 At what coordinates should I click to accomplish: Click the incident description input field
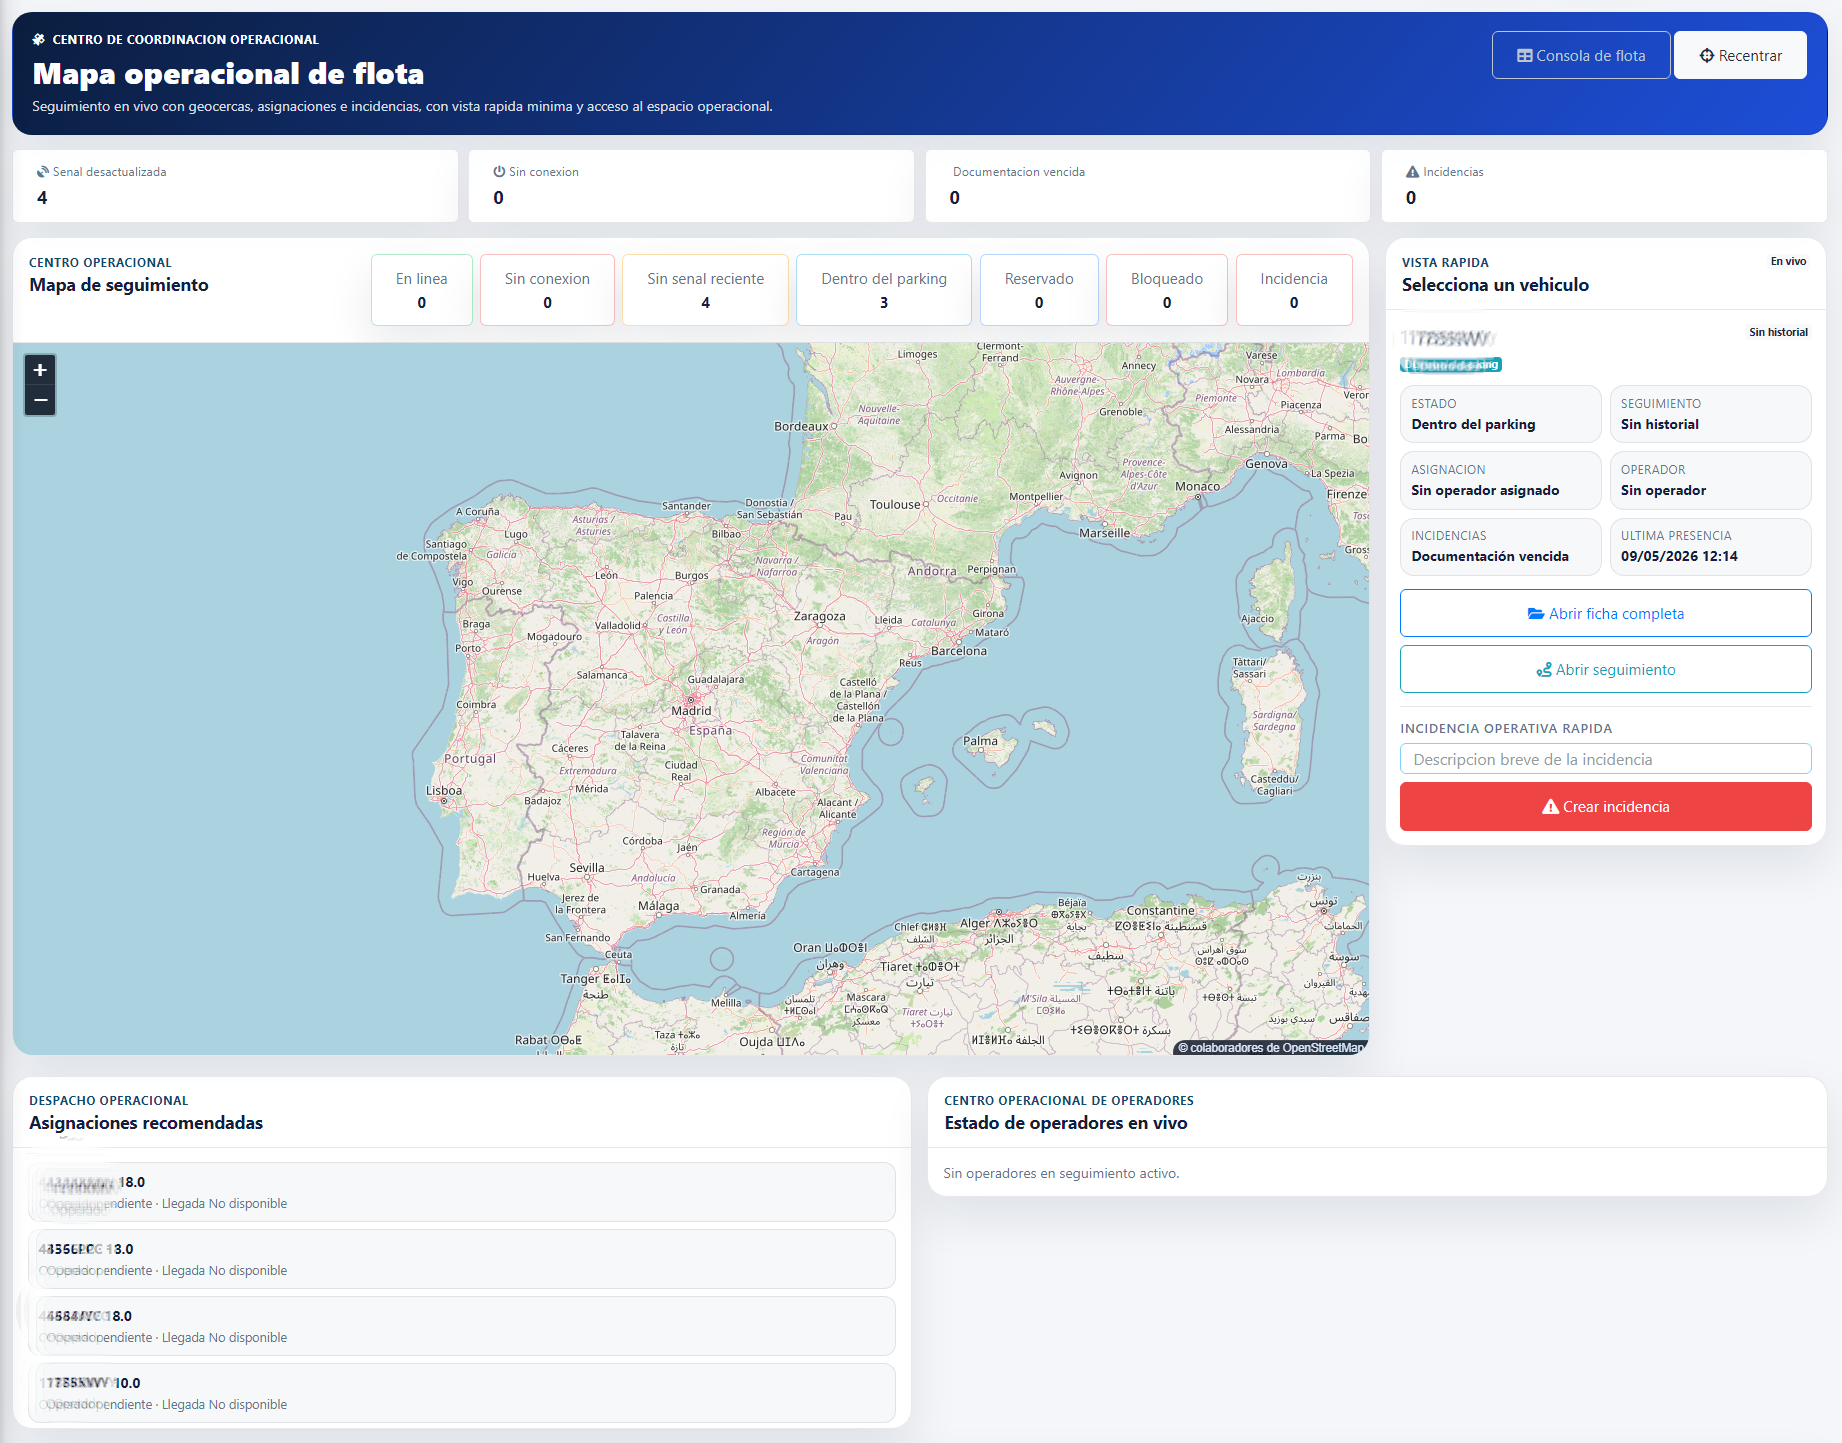pos(1605,759)
